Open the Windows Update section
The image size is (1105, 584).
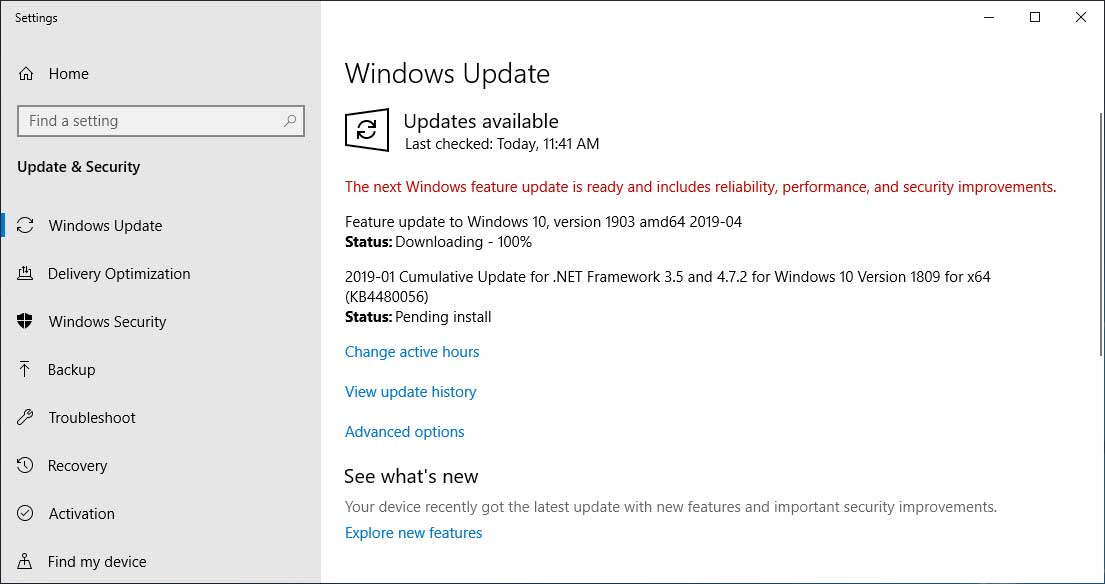click(x=105, y=226)
